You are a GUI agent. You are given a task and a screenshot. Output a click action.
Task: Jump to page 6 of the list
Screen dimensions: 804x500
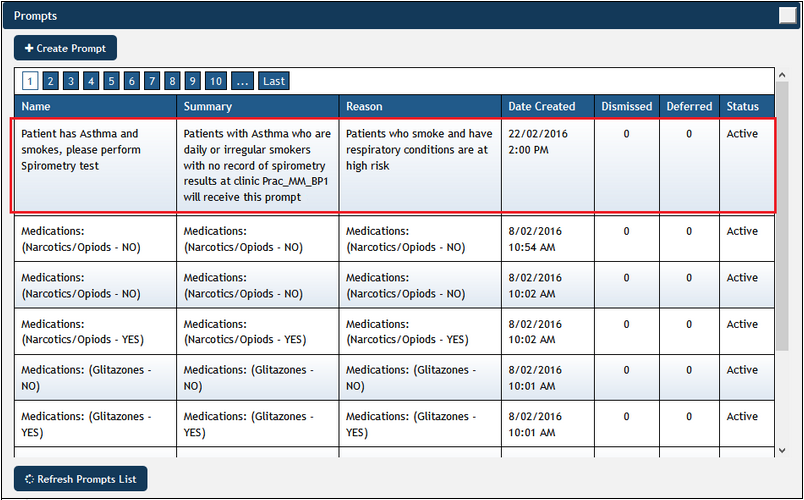(x=132, y=81)
